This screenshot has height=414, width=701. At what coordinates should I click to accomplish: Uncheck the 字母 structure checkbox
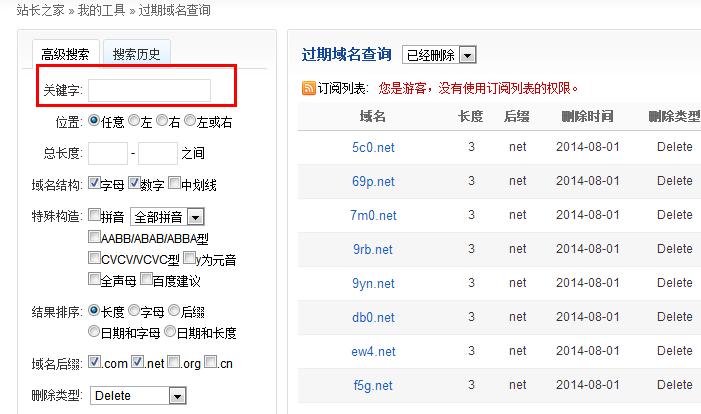click(94, 182)
